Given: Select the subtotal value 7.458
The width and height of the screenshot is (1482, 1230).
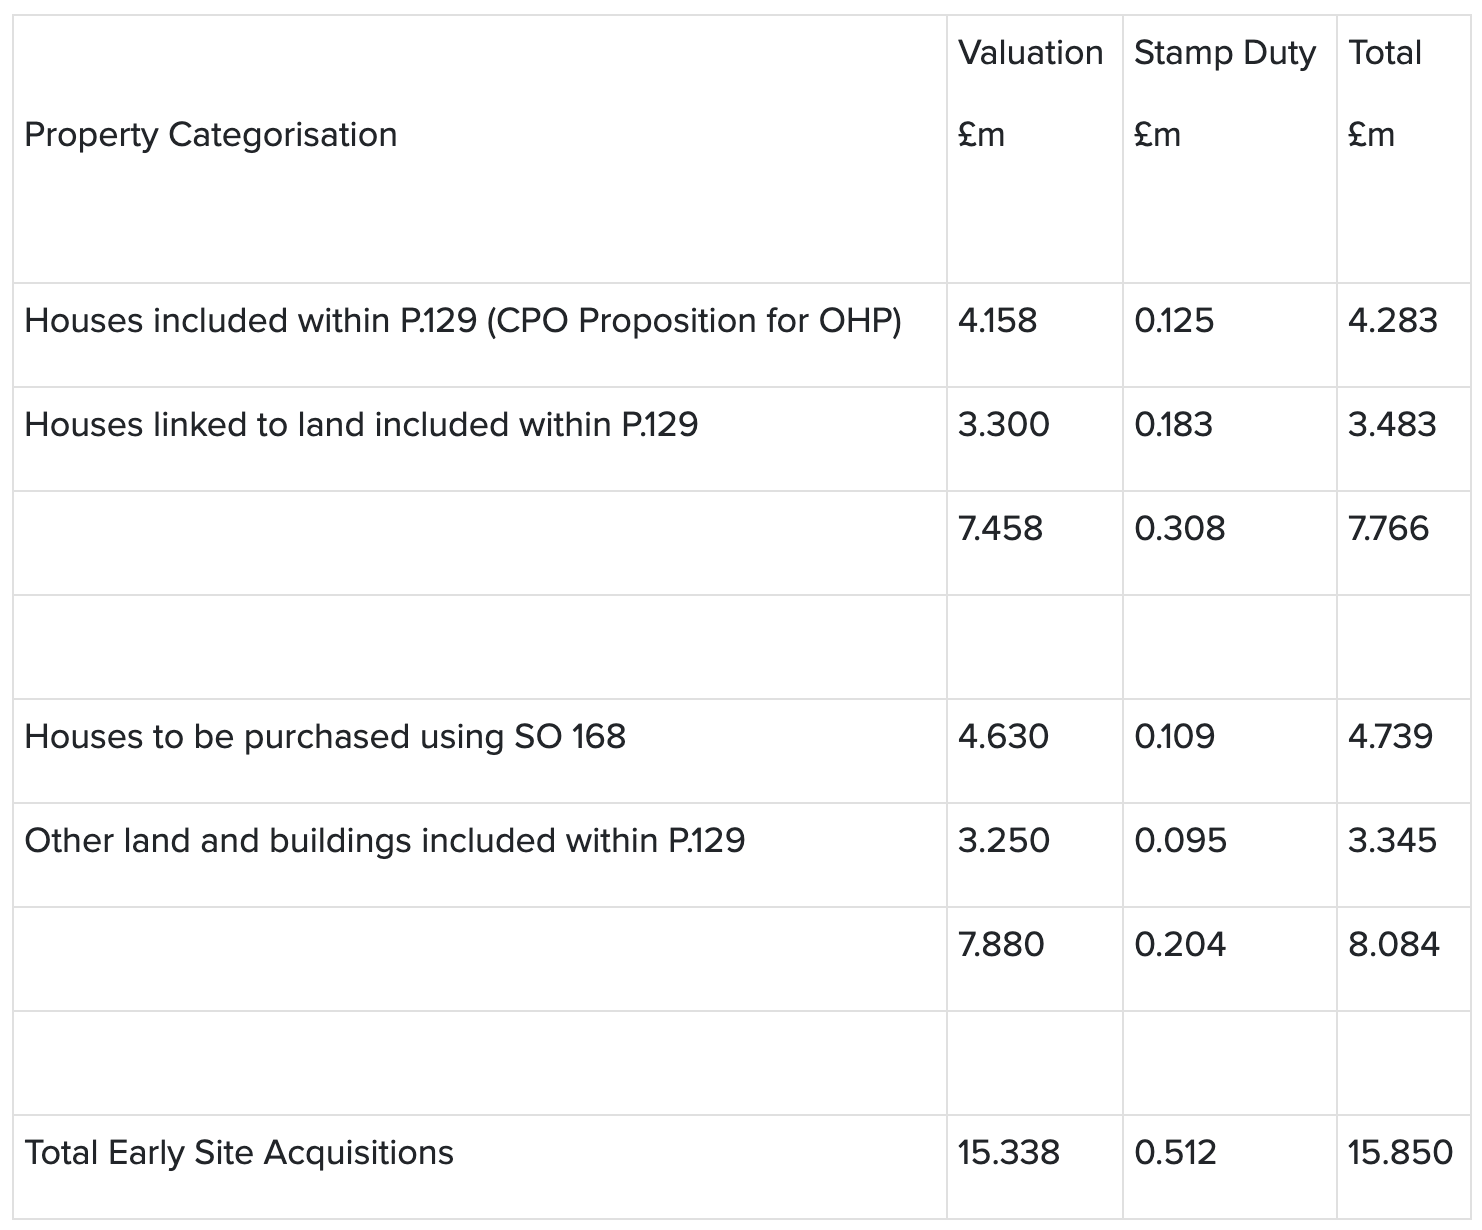Looking at the screenshot, I should pos(1000,529).
